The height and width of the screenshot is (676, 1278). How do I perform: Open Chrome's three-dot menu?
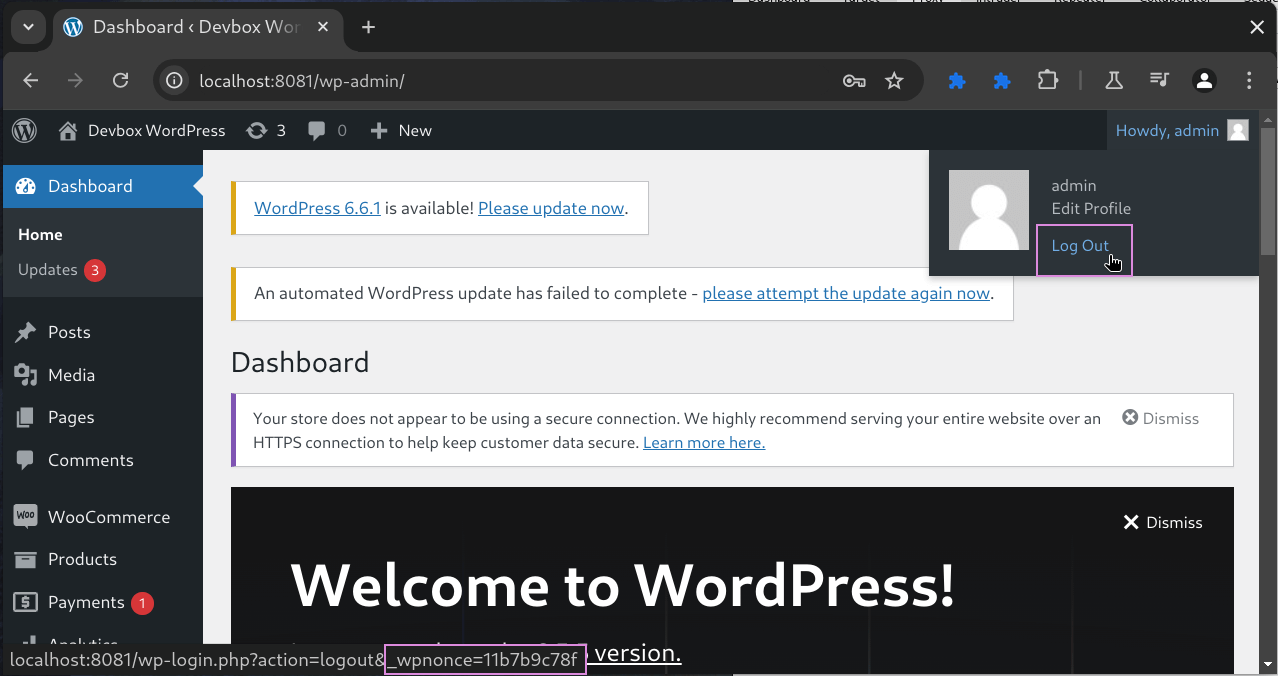[x=1249, y=81]
